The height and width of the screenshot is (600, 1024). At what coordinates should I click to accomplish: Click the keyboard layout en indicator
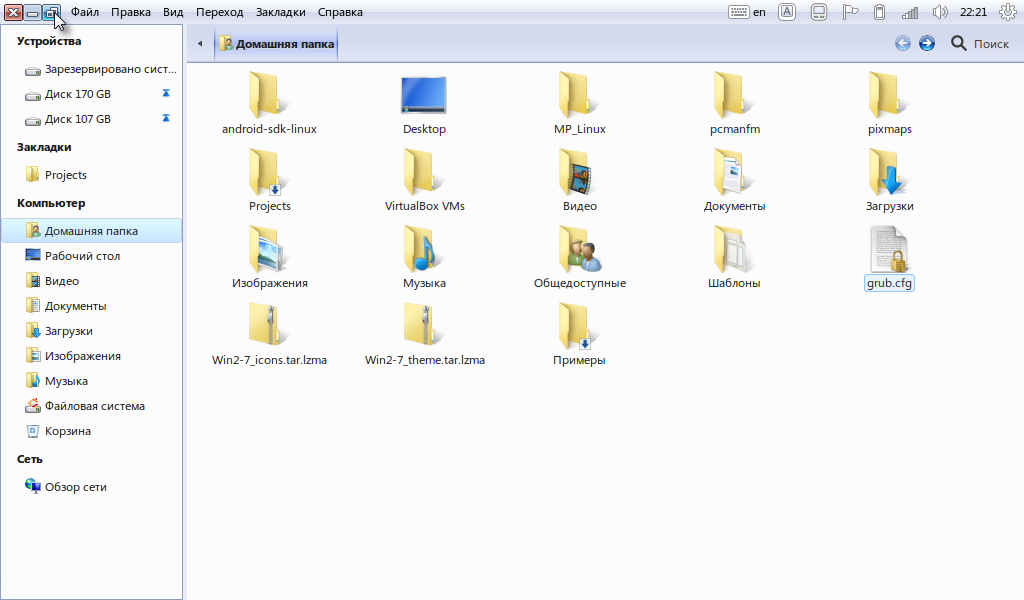[x=747, y=12]
